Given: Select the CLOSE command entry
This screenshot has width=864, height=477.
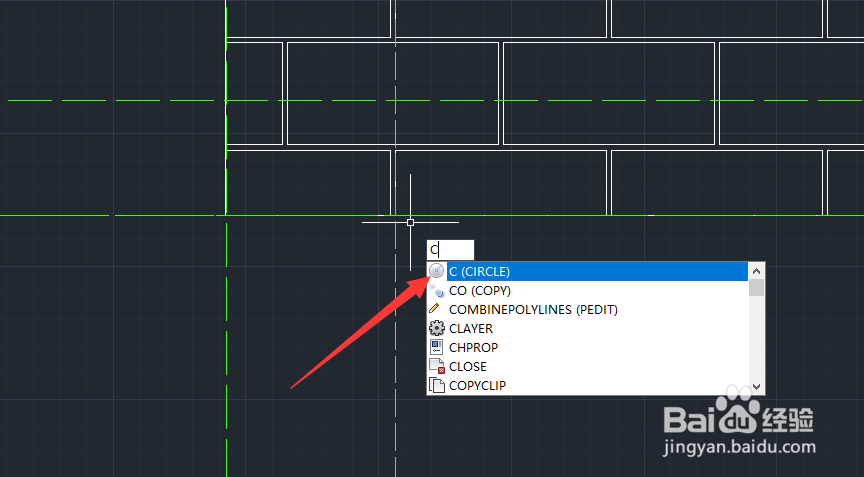Looking at the screenshot, I should (x=588, y=366).
